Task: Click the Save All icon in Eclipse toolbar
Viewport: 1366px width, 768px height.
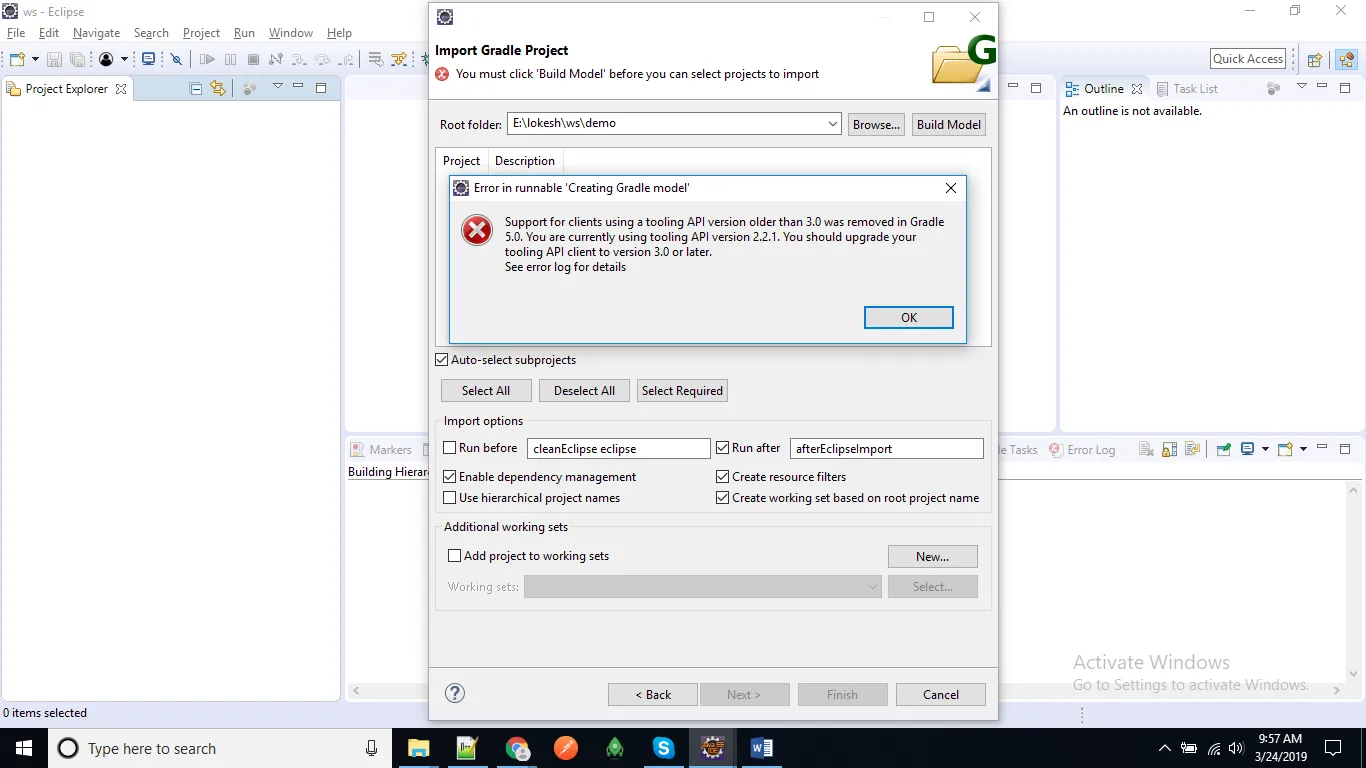Action: [76, 59]
